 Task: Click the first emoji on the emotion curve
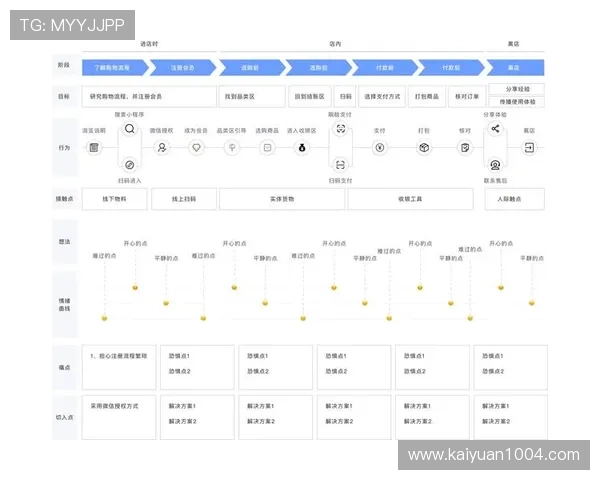pyautogui.click(x=102, y=318)
